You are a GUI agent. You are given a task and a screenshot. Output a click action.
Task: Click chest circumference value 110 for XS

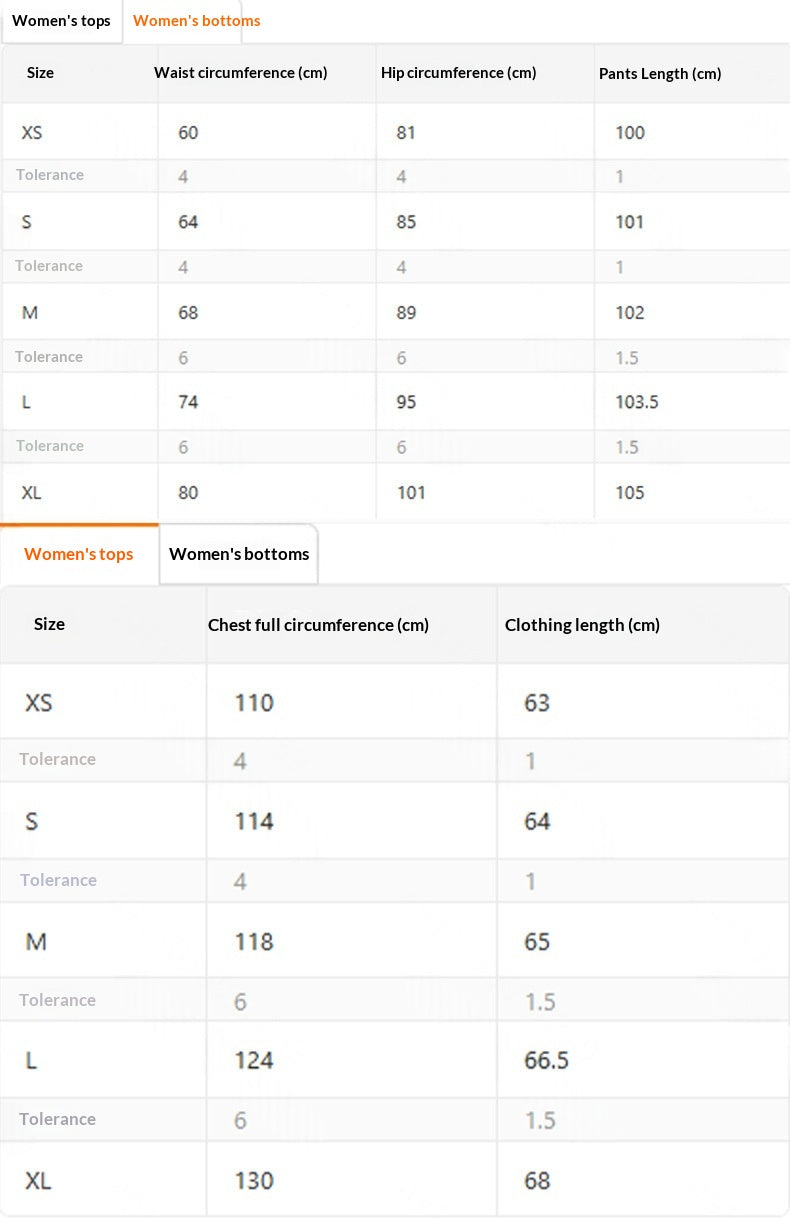tap(254, 703)
